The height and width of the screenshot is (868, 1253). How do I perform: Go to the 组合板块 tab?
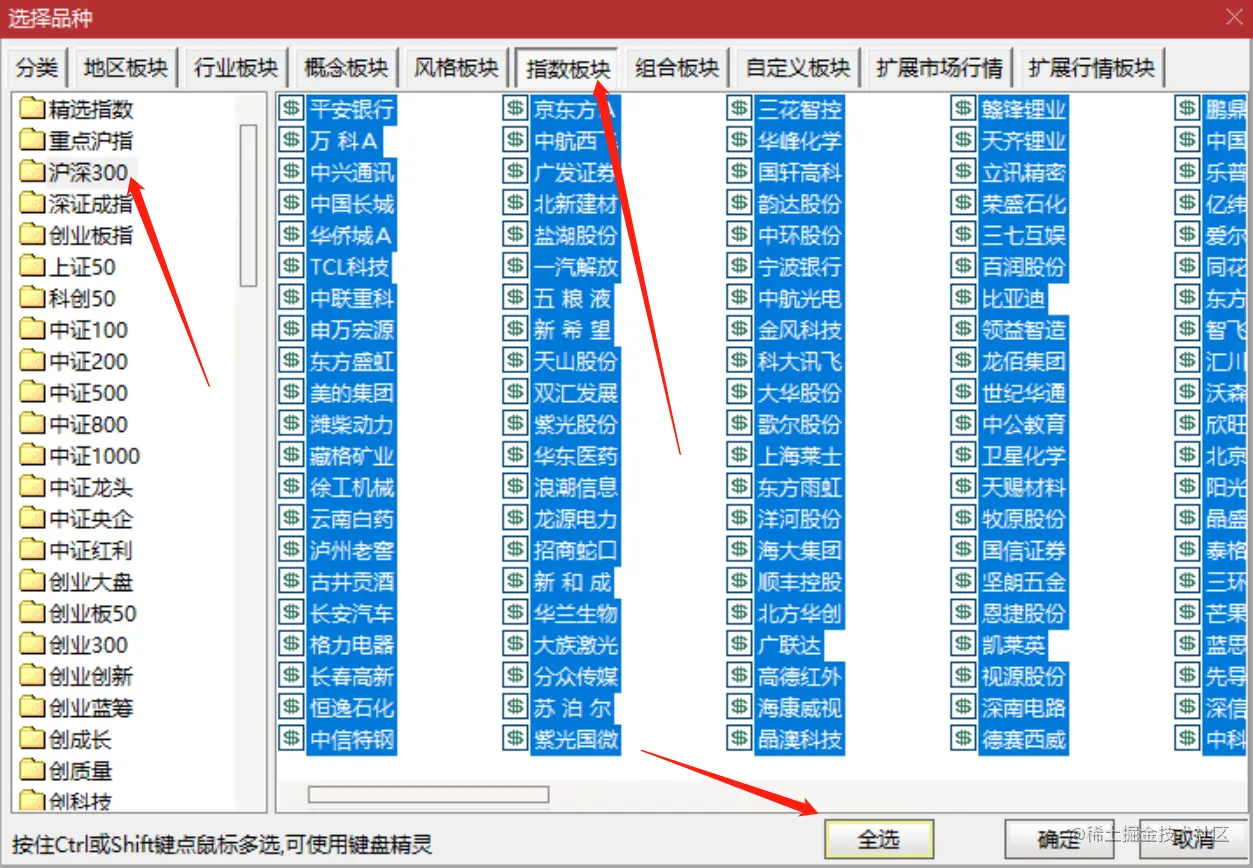coord(677,68)
